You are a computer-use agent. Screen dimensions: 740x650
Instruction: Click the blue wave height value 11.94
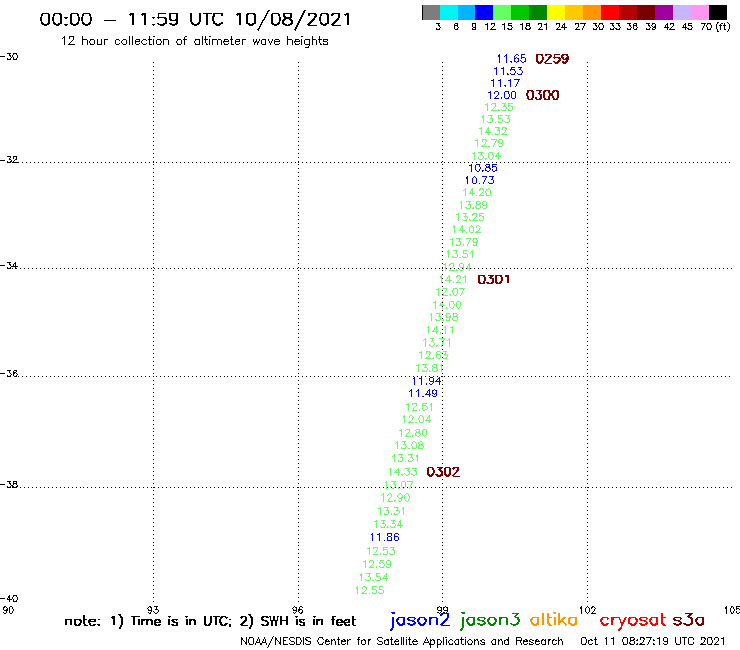pyautogui.click(x=427, y=381)
